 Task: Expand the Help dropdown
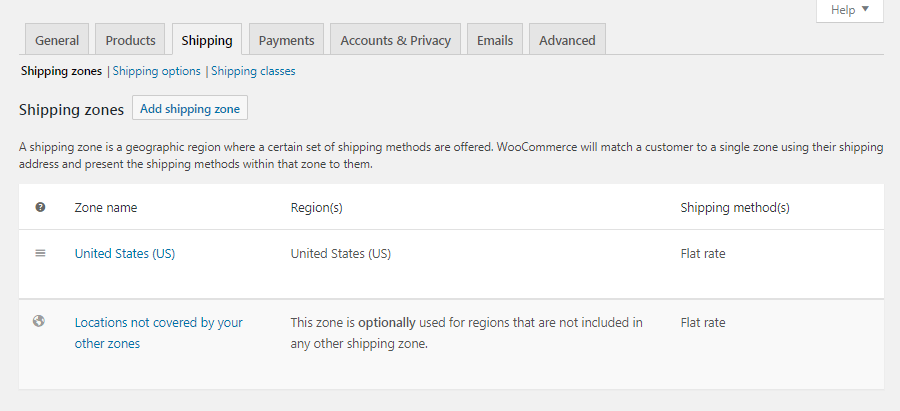(x=850, y=10)
